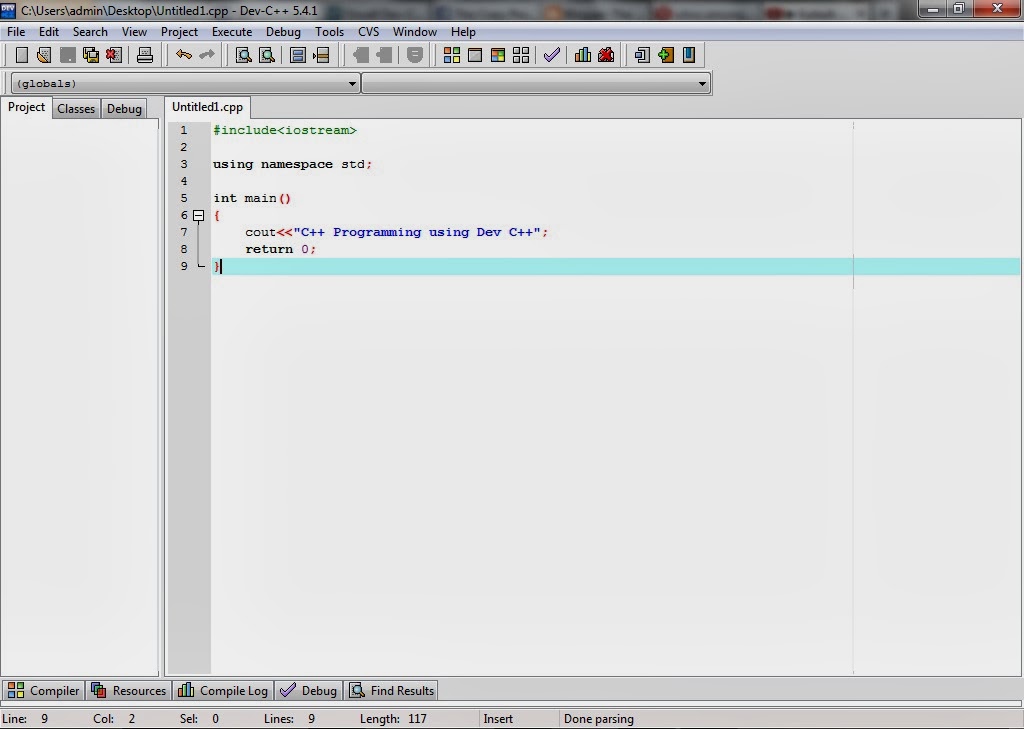Open the Project menu

(x=179, y=32)
